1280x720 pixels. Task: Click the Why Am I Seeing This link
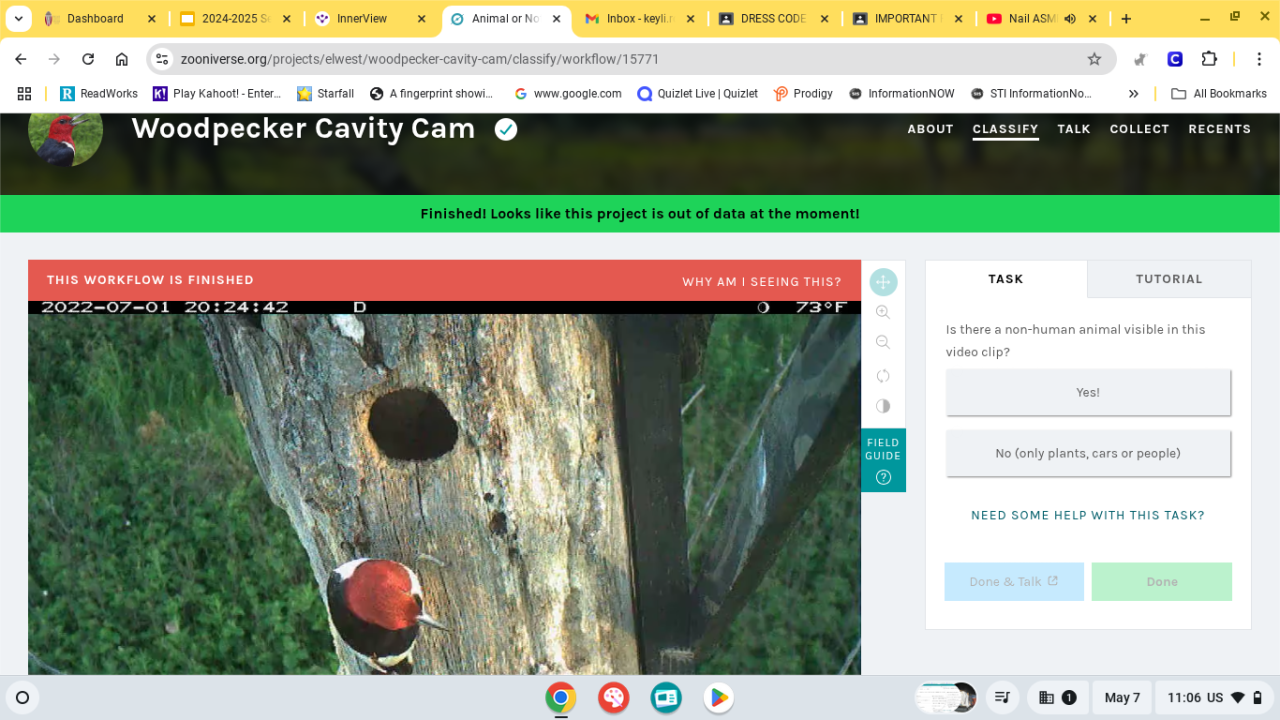coord(762,282)
